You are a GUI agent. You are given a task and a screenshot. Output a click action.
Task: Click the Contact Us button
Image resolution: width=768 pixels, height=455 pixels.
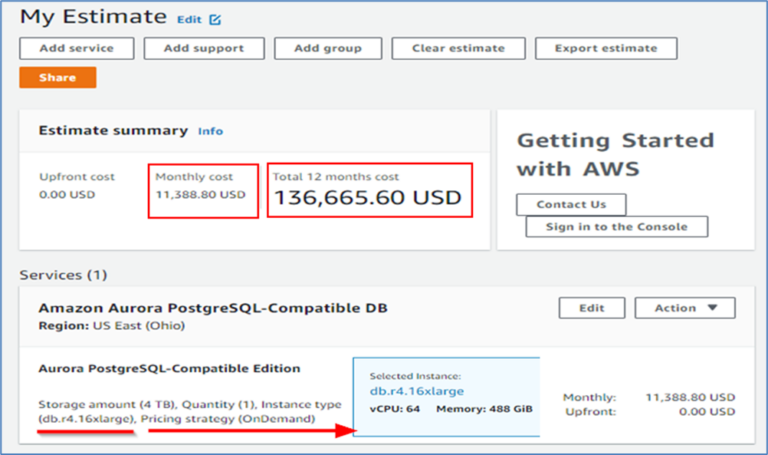click(571, 204)
